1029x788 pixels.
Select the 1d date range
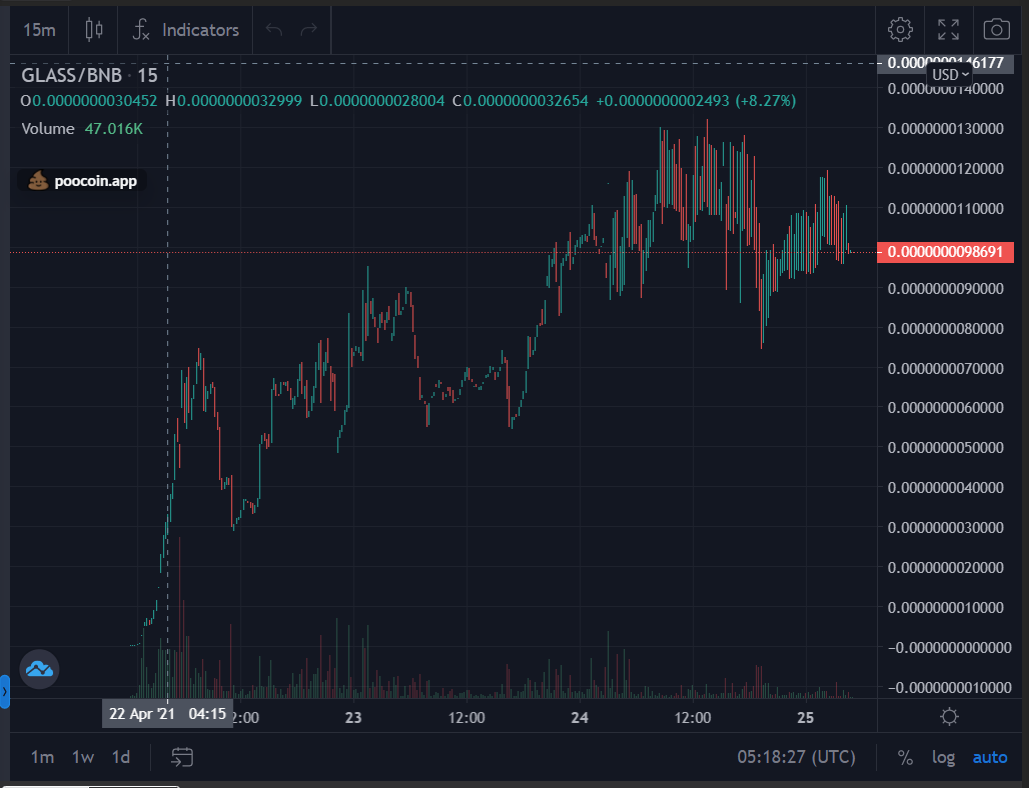121,757
